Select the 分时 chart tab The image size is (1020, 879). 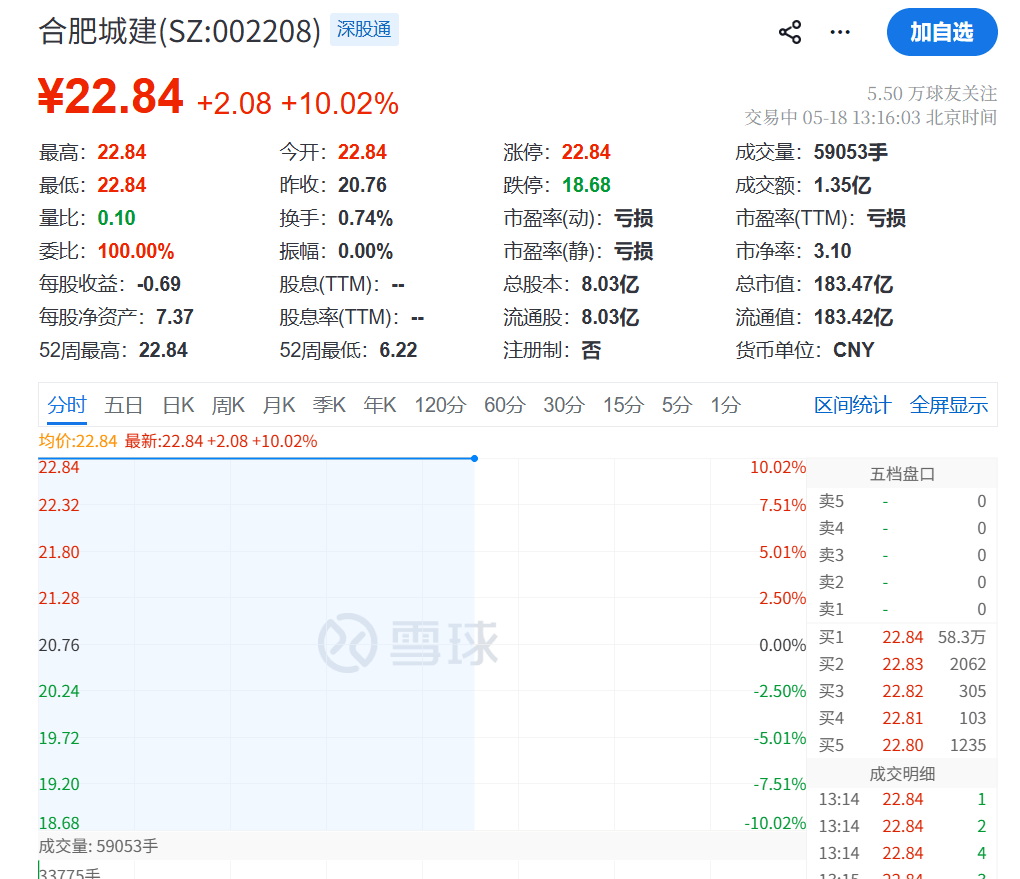tap(66, 405)
